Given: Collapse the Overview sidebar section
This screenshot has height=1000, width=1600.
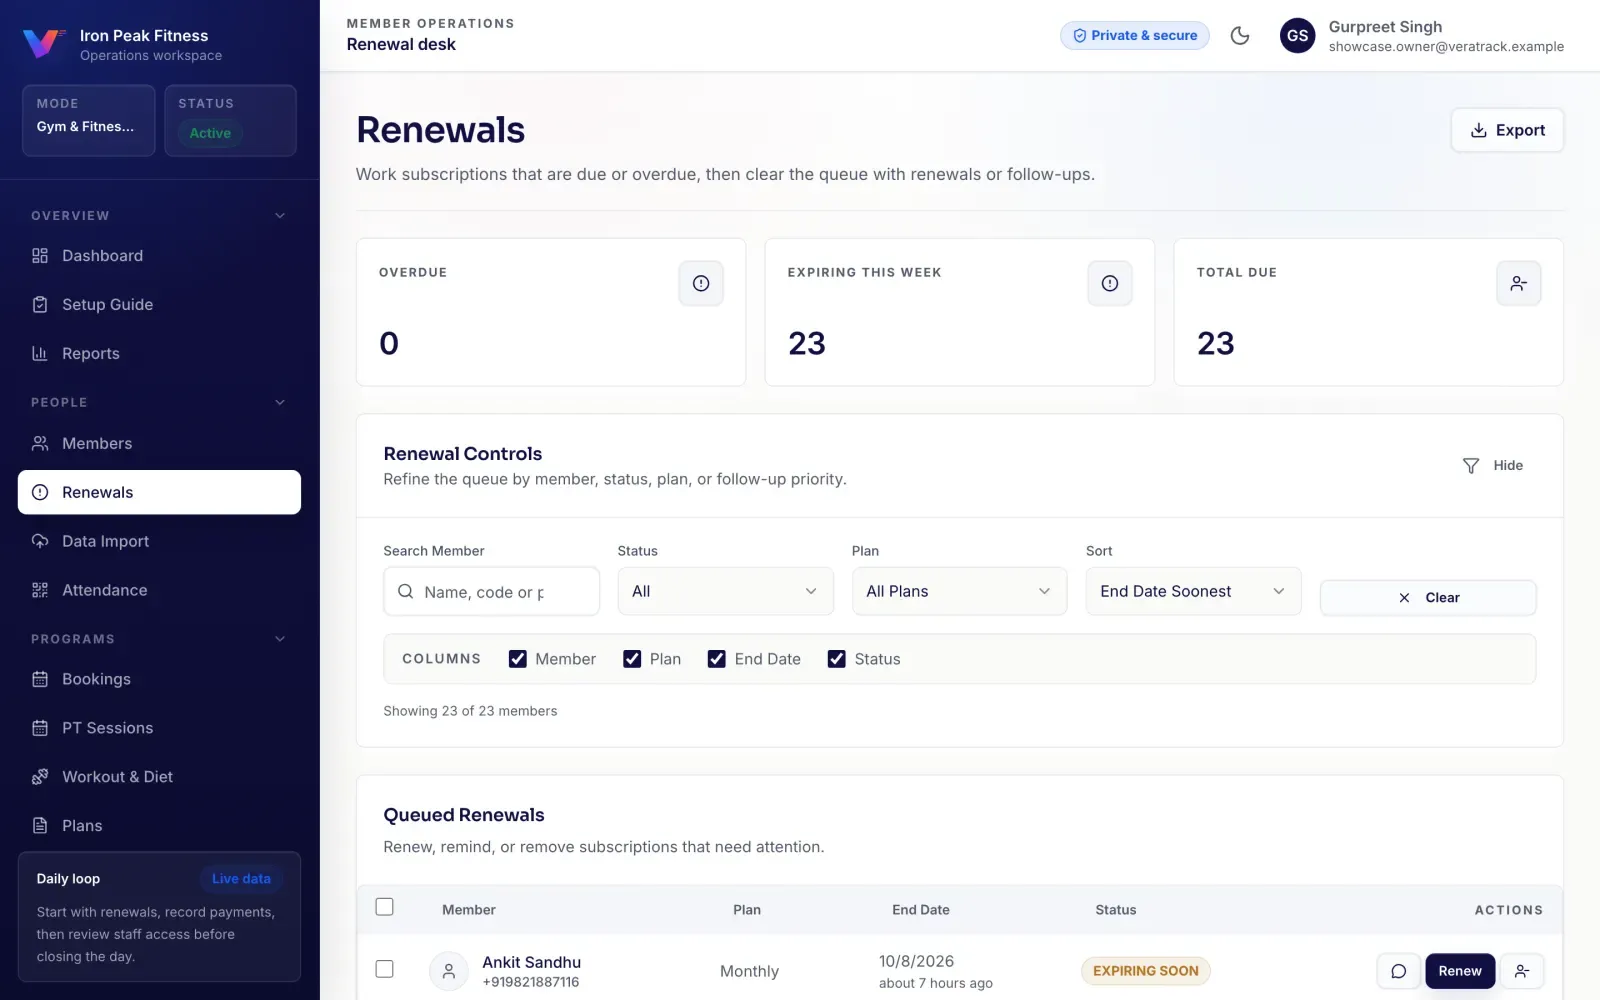Looking at the screenshot, I should 280,216.
